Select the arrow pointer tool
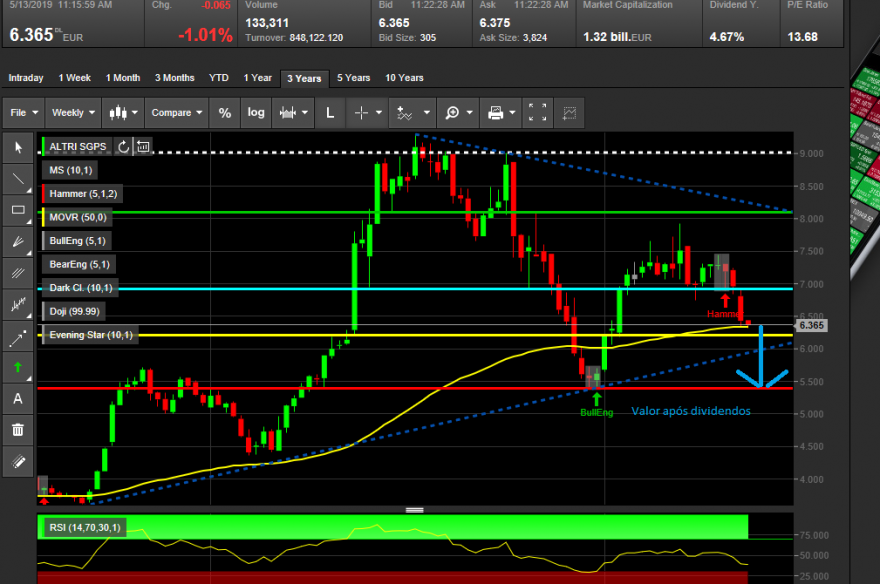This screenshot has height=584, width=880. [x=18, y=148]
